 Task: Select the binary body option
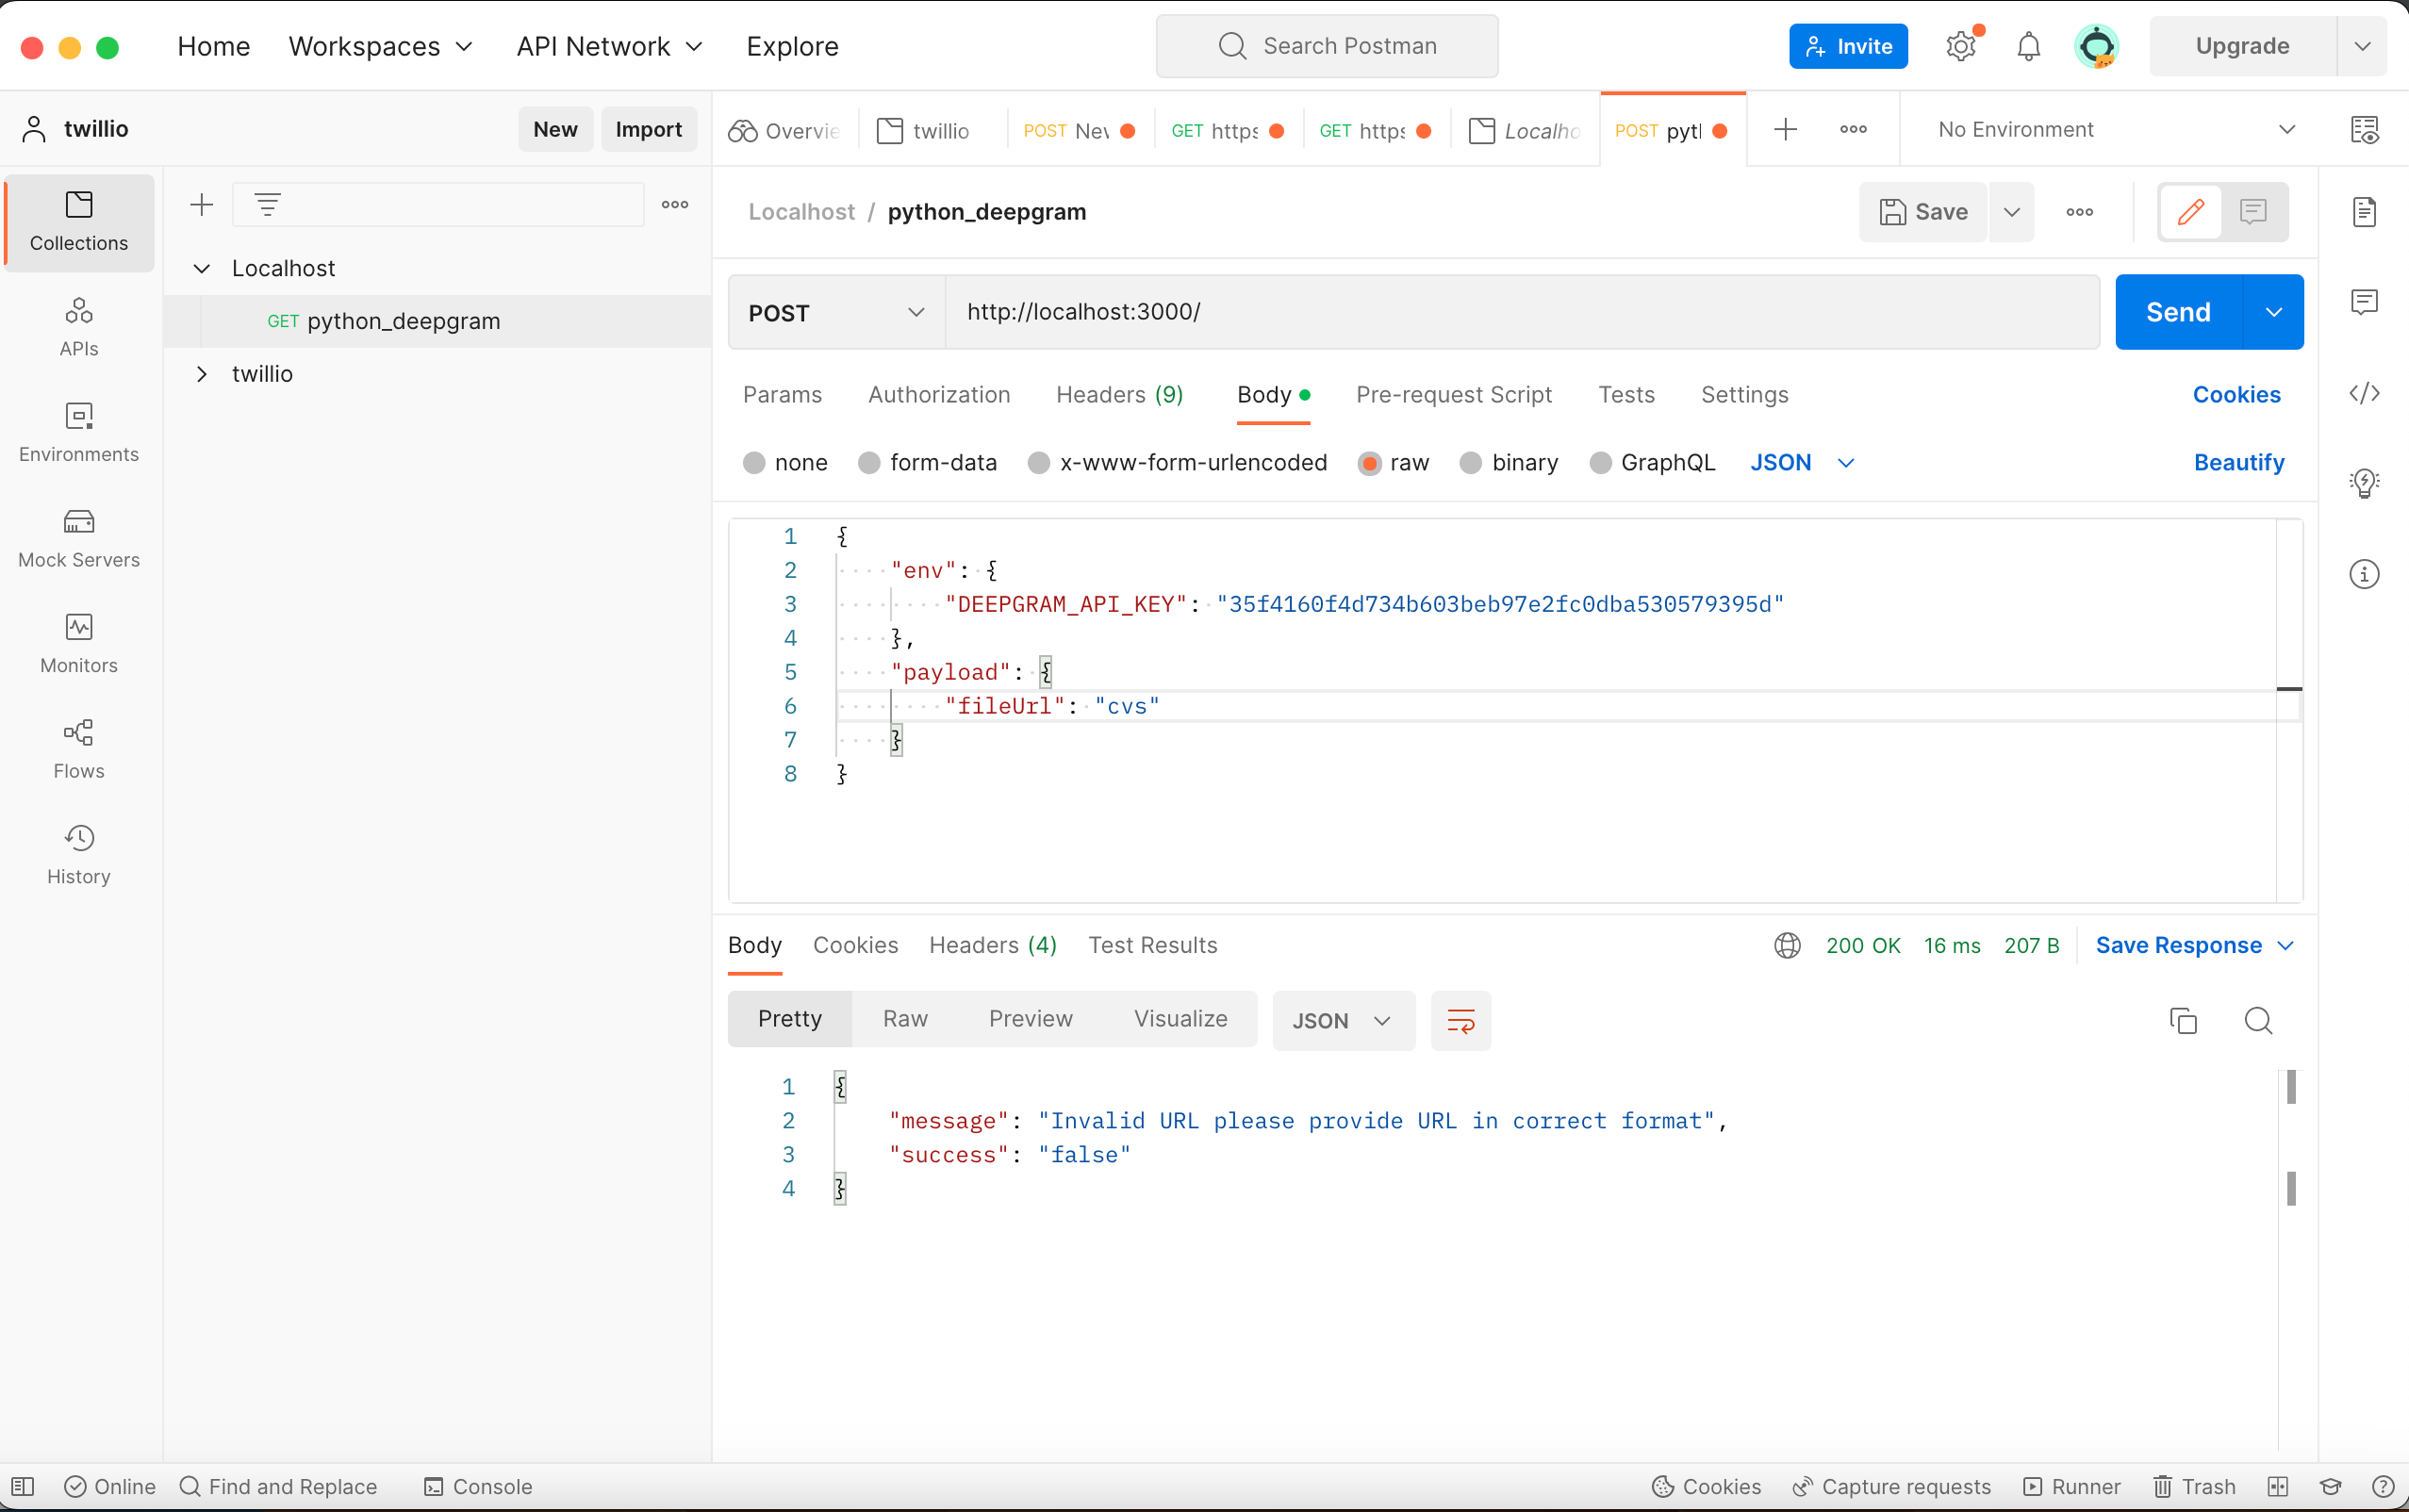point(1471,463)
